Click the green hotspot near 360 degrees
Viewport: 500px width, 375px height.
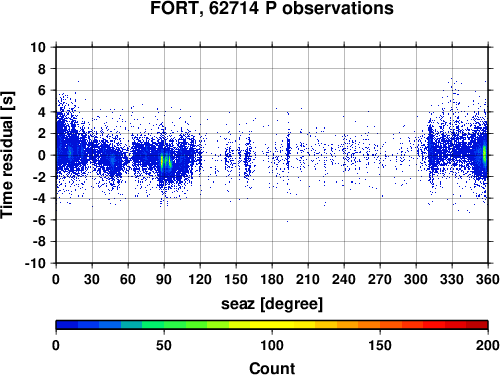[485, 154]
